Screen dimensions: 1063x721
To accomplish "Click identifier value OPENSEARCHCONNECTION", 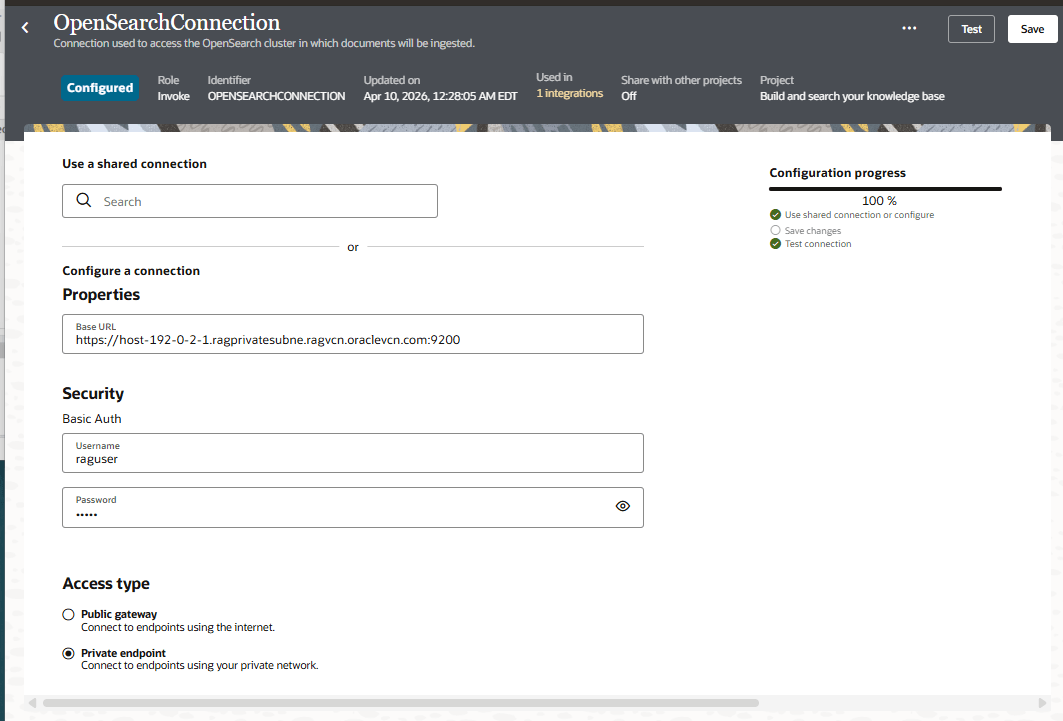I will tap(276, 96).
